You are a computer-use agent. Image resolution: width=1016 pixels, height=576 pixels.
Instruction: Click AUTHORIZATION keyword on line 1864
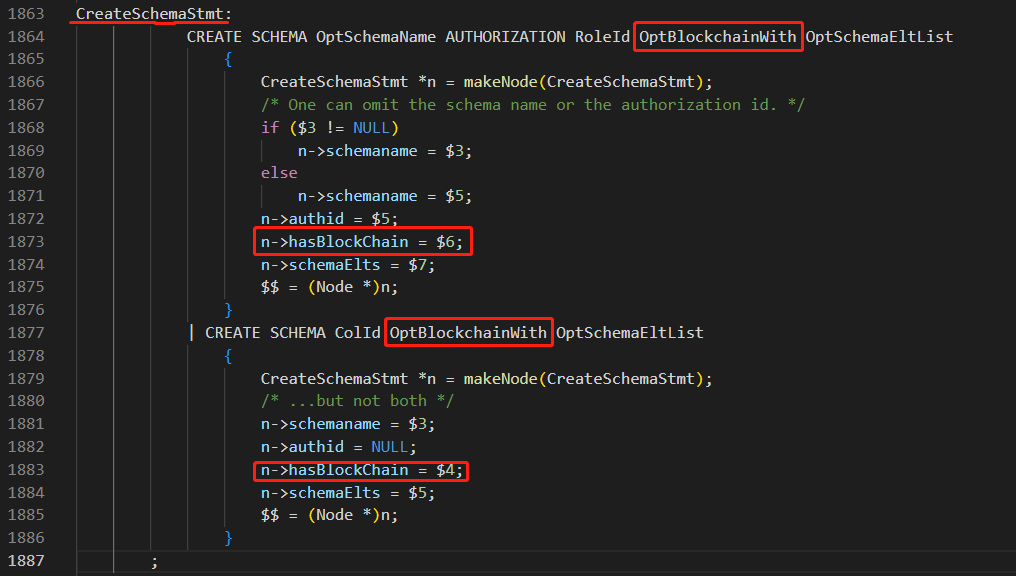click(505, 36)
